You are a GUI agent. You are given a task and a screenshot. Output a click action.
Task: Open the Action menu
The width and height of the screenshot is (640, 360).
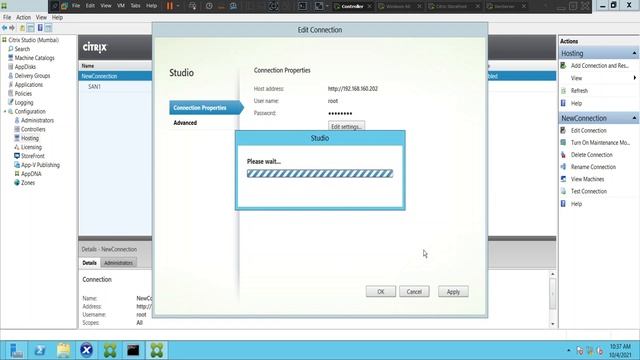pos(23,18)
